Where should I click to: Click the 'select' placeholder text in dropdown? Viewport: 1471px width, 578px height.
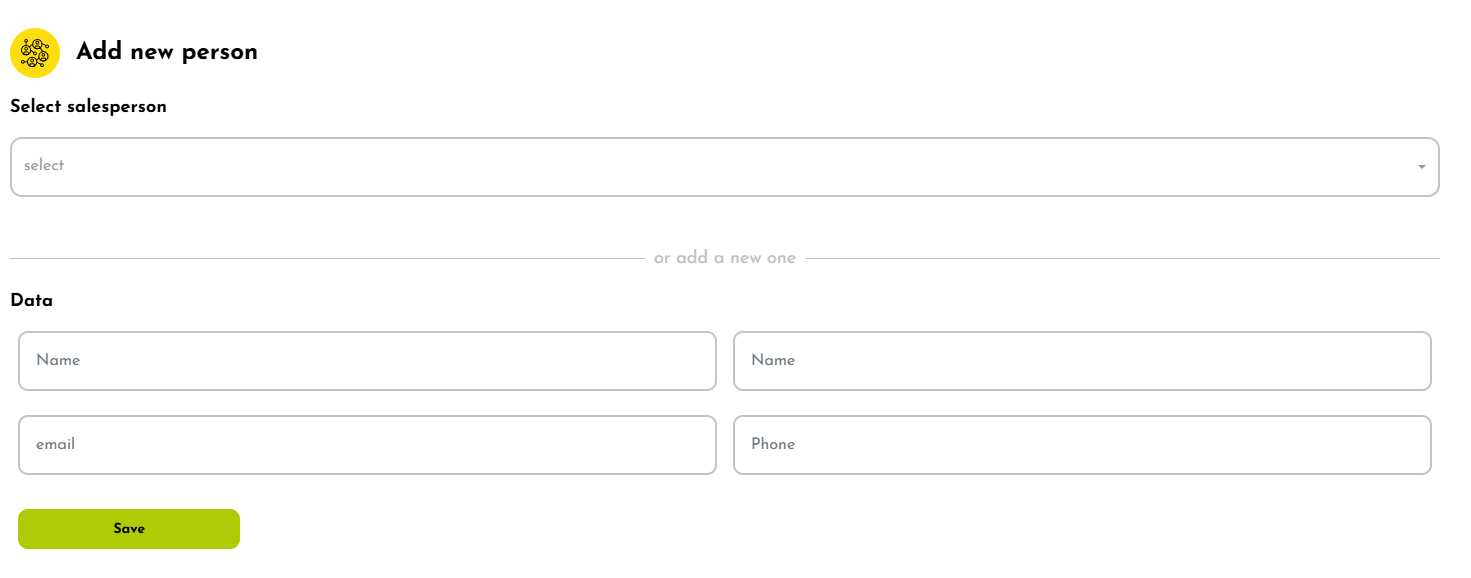(x=44, y=166)
